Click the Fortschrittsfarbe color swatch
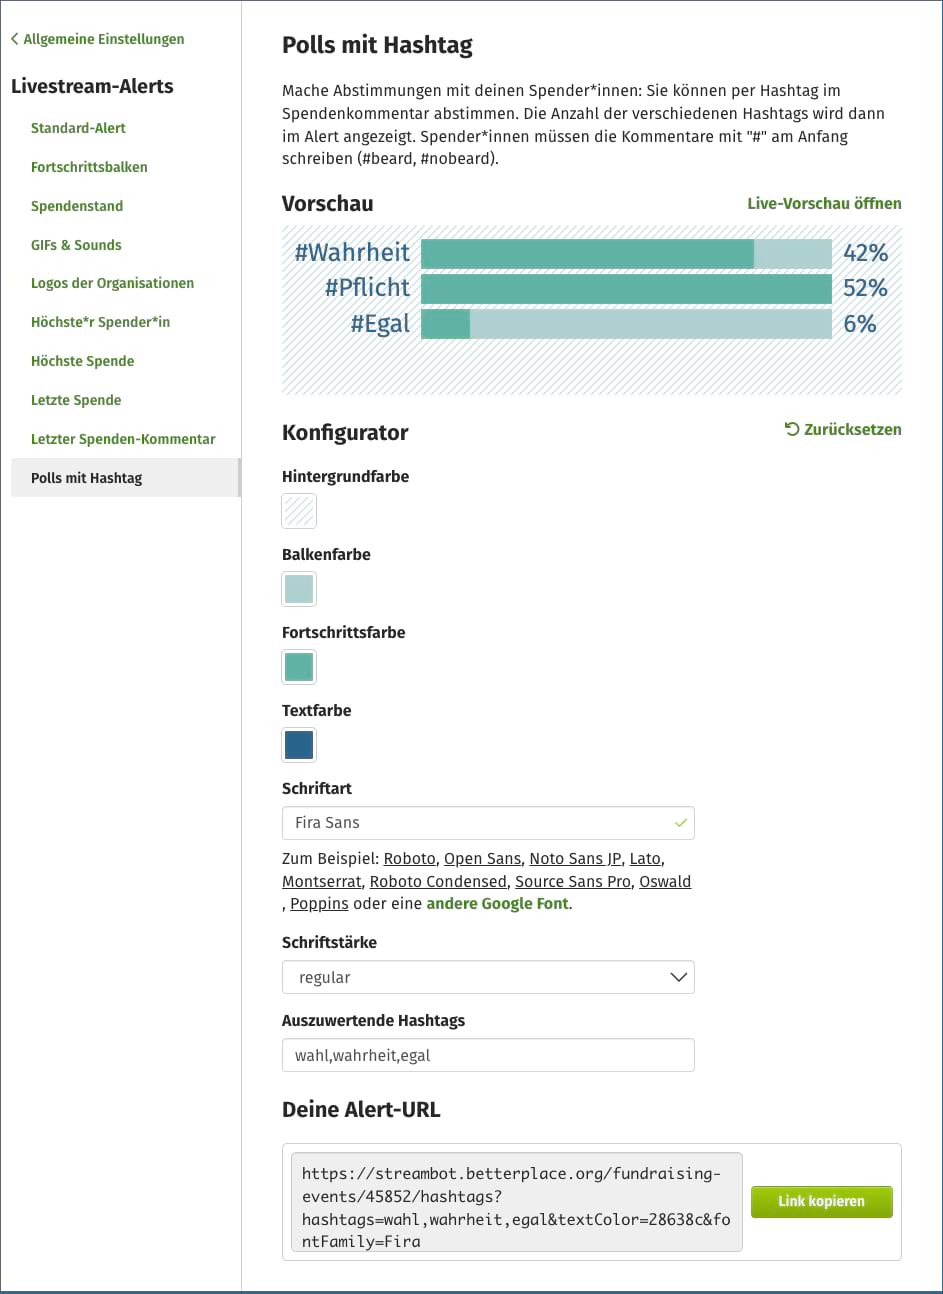 coord(298,667)
